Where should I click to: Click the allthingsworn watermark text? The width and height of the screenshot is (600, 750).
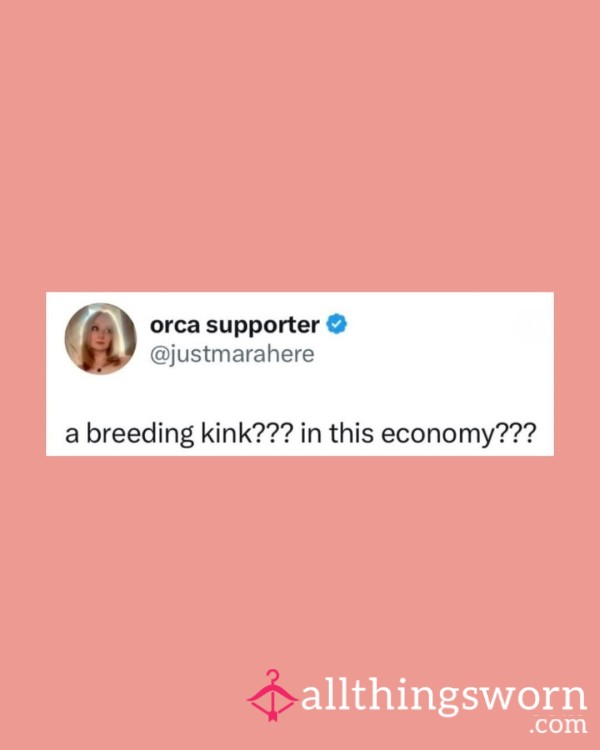444,699
